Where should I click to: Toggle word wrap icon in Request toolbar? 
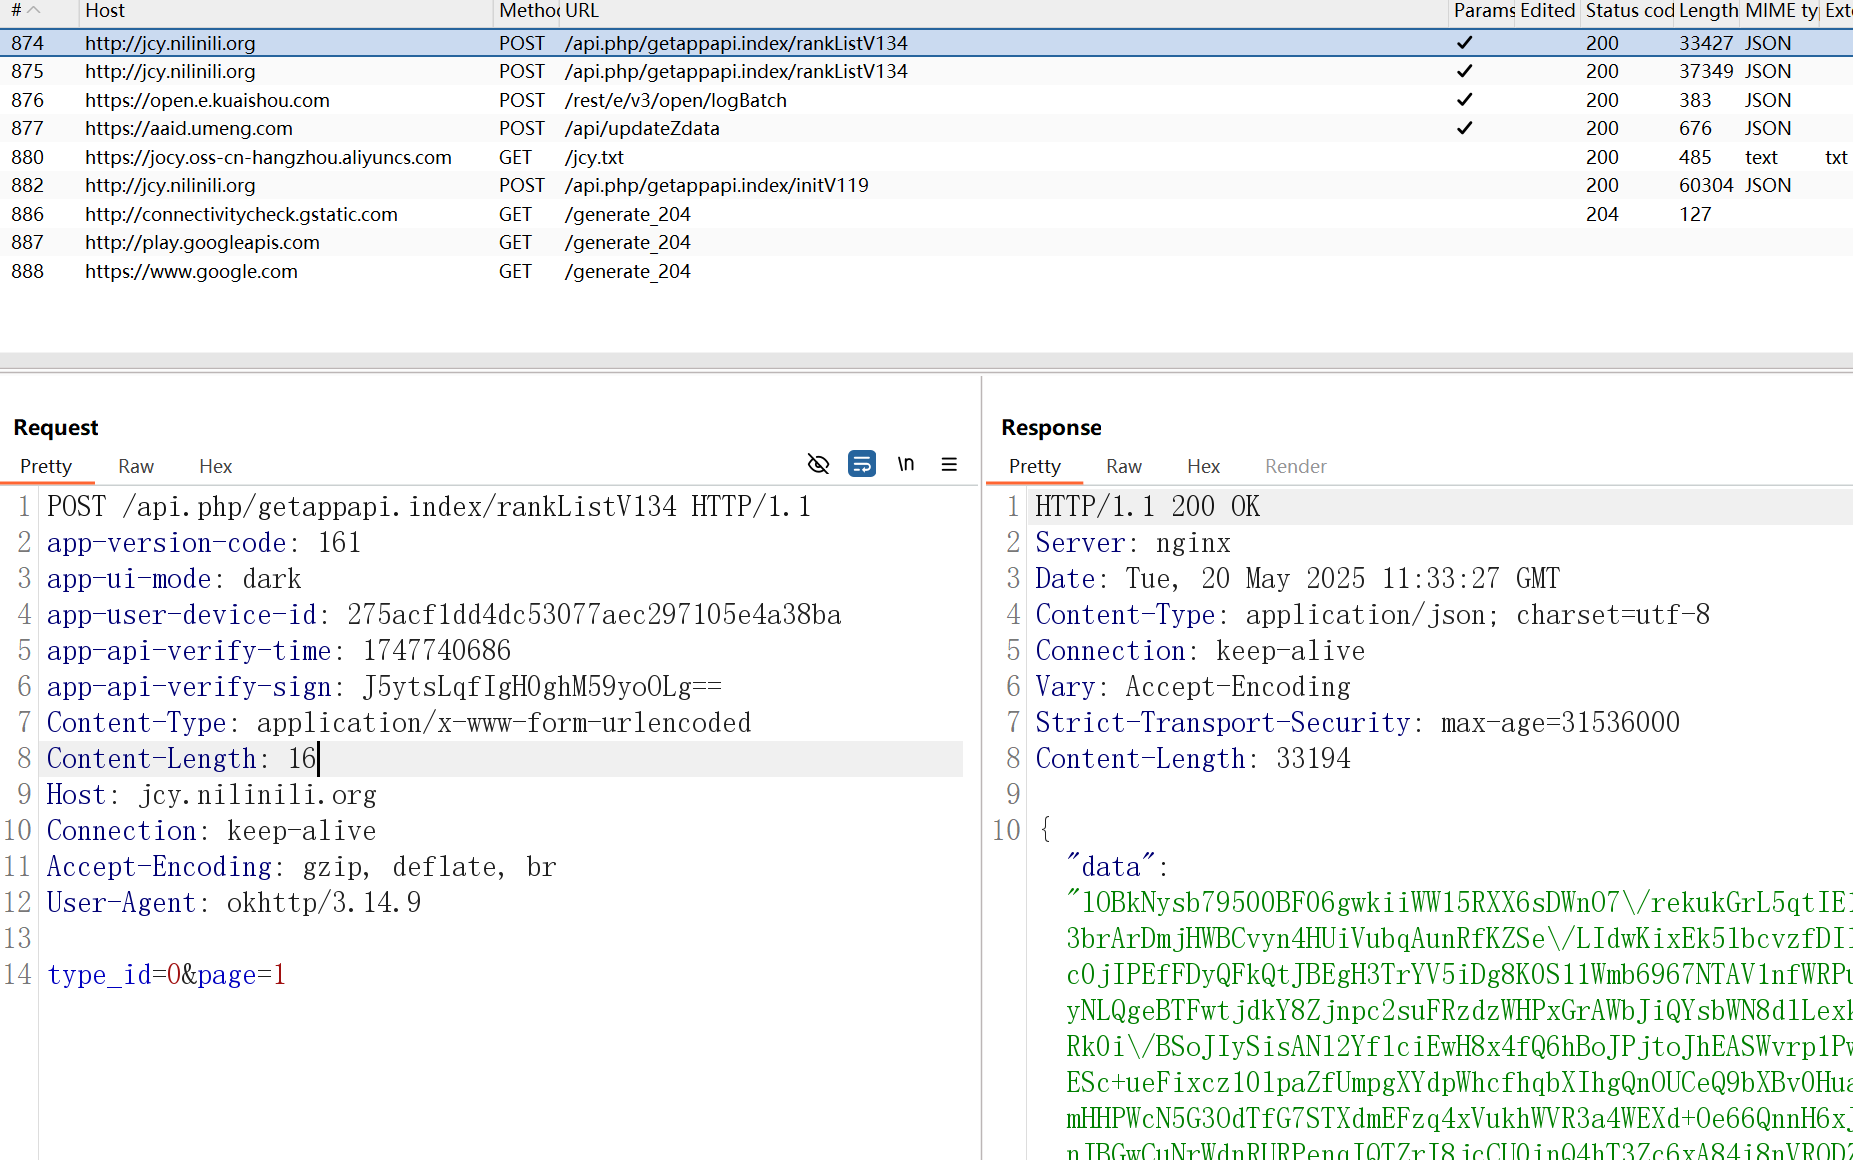tap(861, 464)
